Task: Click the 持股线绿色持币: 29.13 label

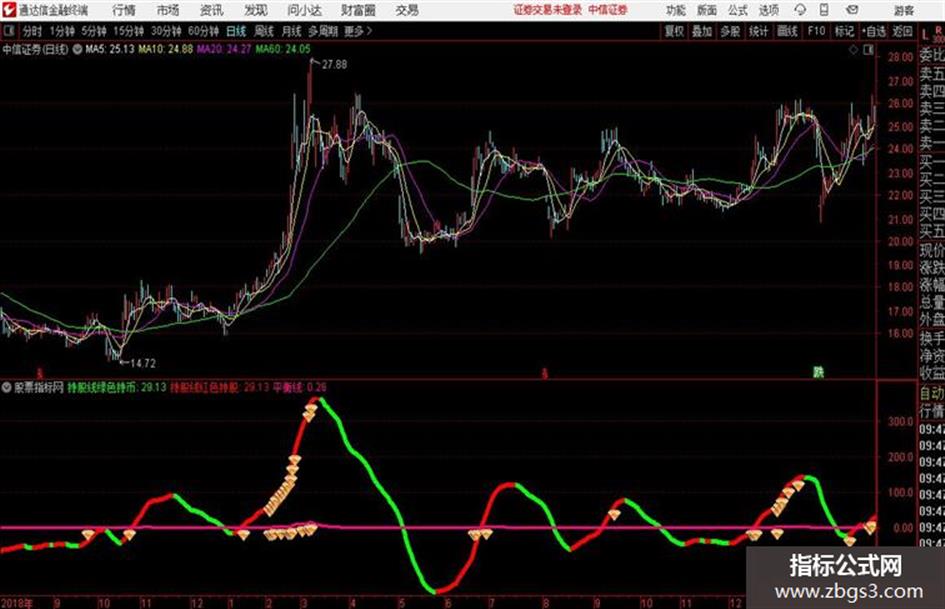Action: 116,387
